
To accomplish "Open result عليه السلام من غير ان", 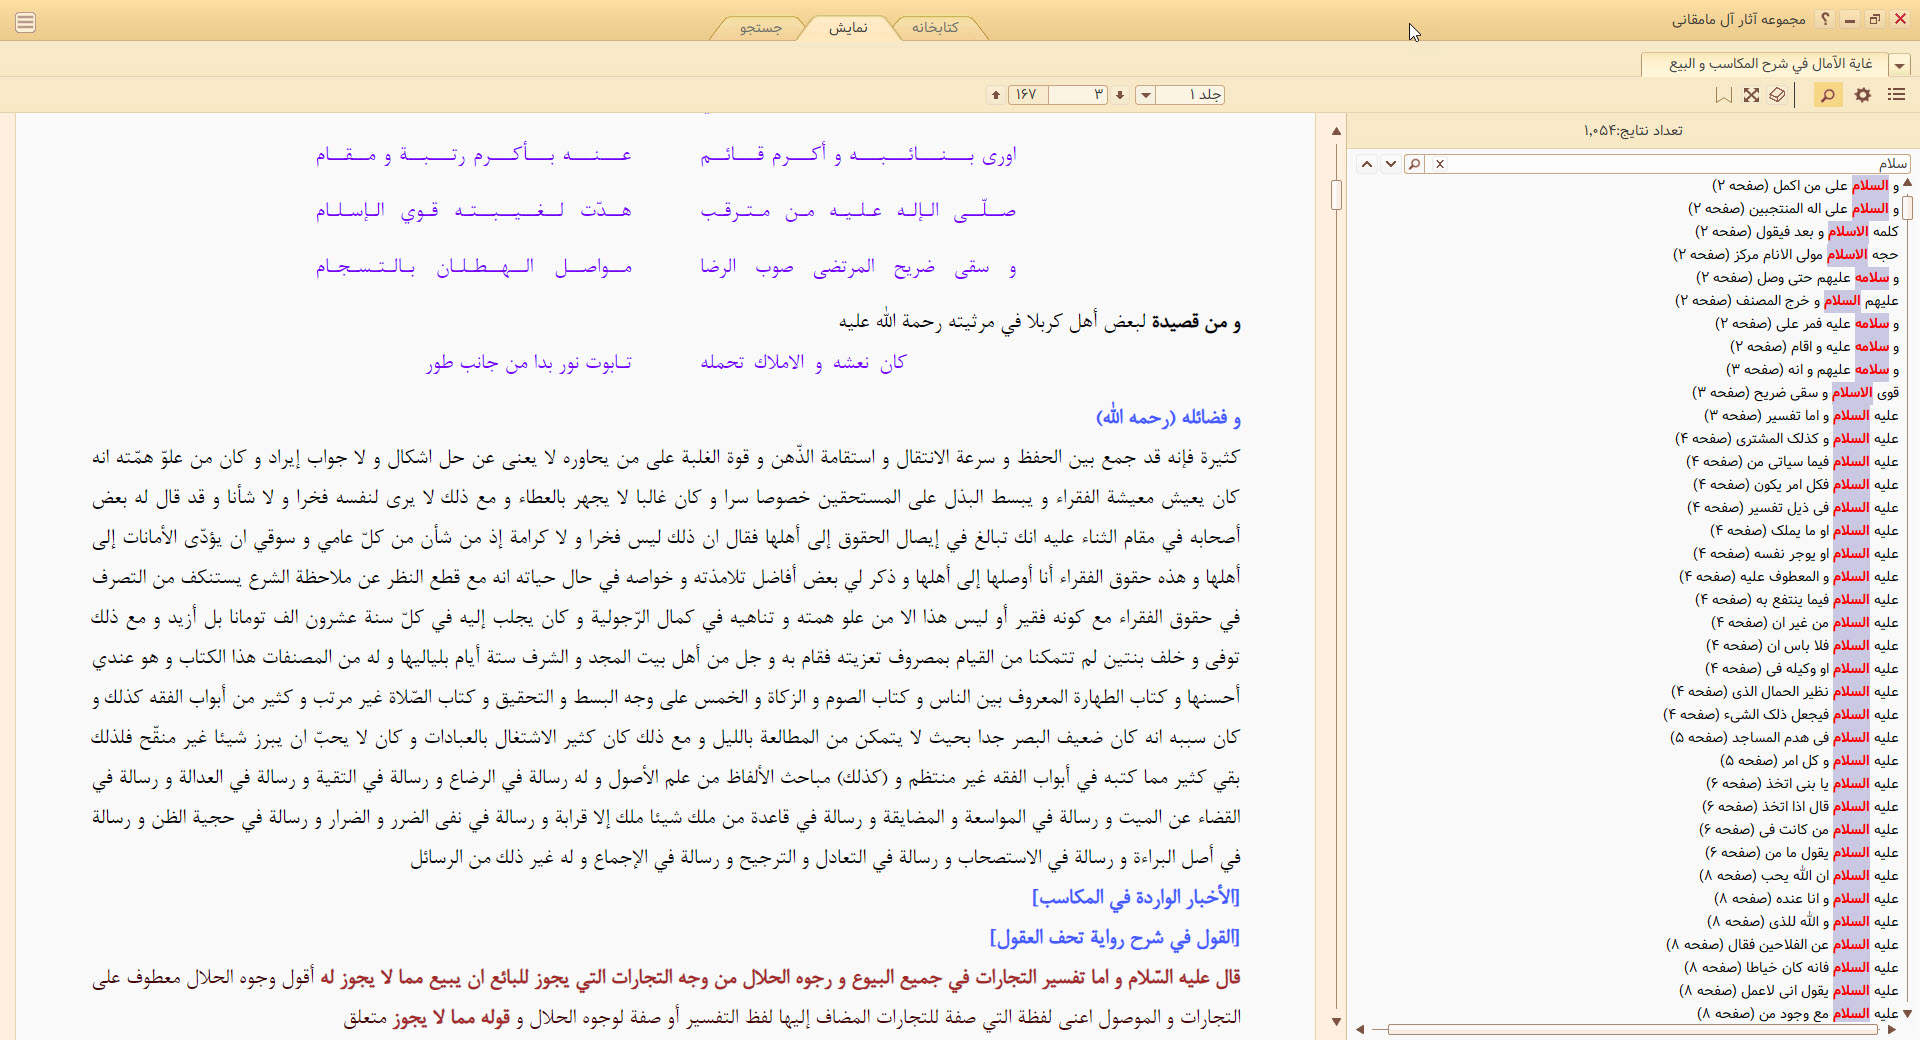I will click(x=1805, y=623).
